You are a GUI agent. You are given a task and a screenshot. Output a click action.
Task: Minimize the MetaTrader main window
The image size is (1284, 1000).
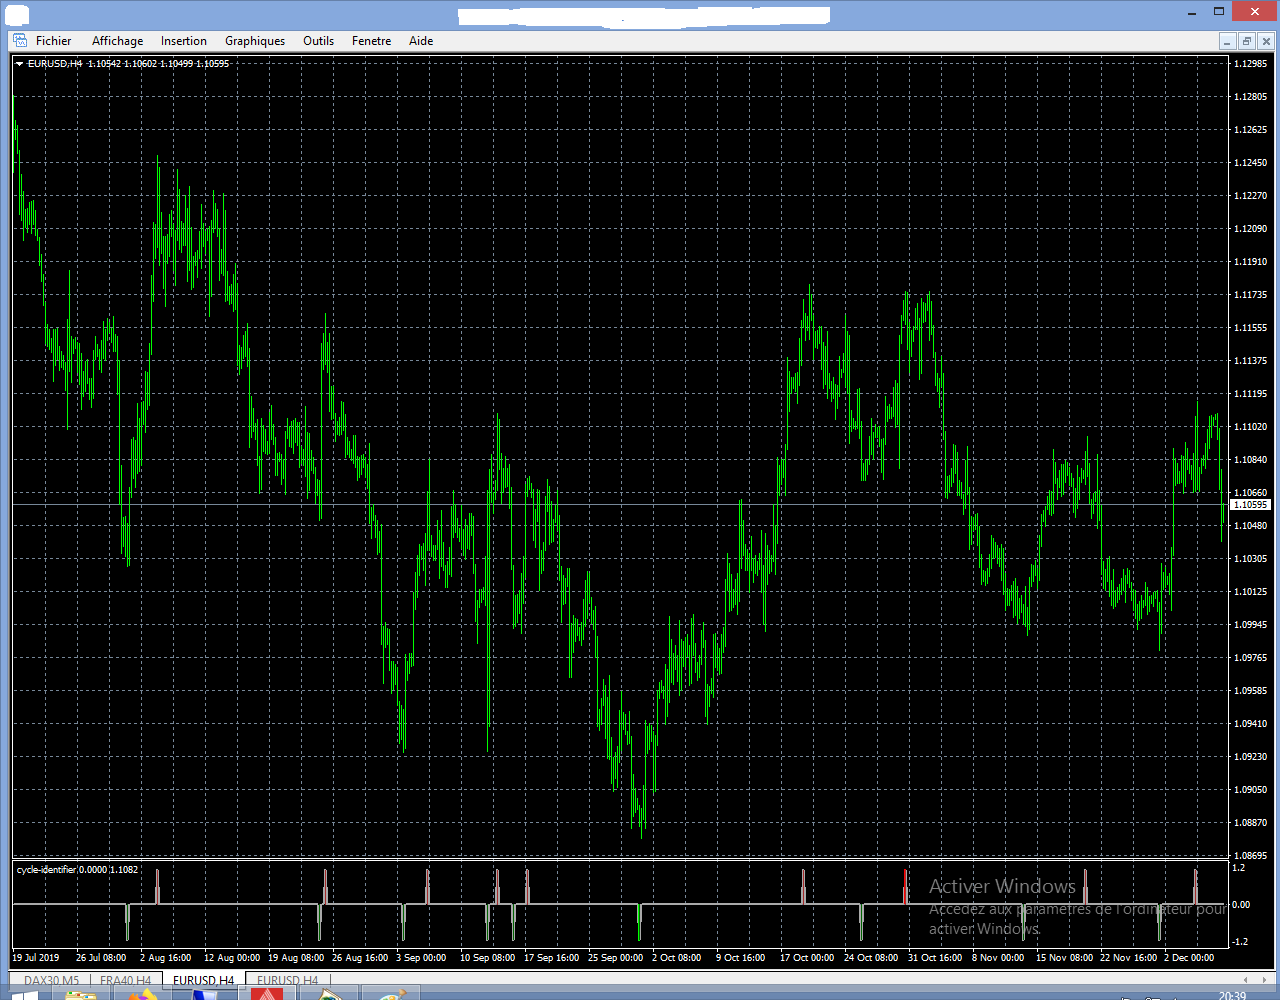point(1191,12)
